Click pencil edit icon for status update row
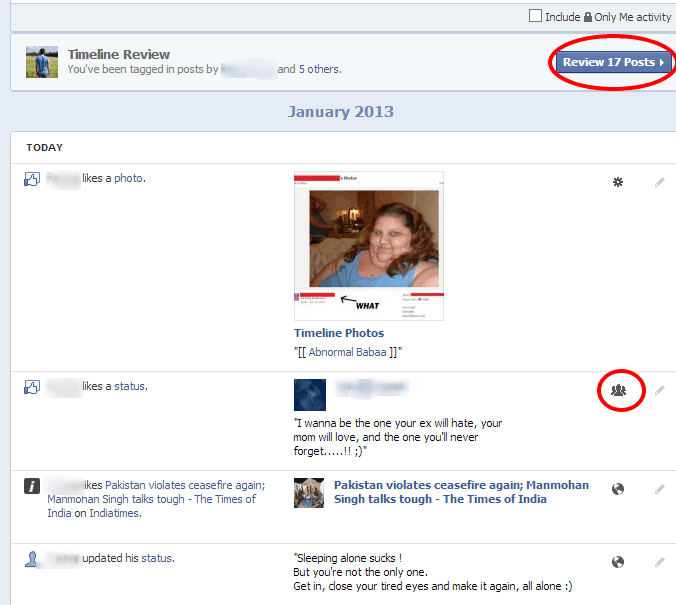 pyautogui.click(x=659, y=562)
